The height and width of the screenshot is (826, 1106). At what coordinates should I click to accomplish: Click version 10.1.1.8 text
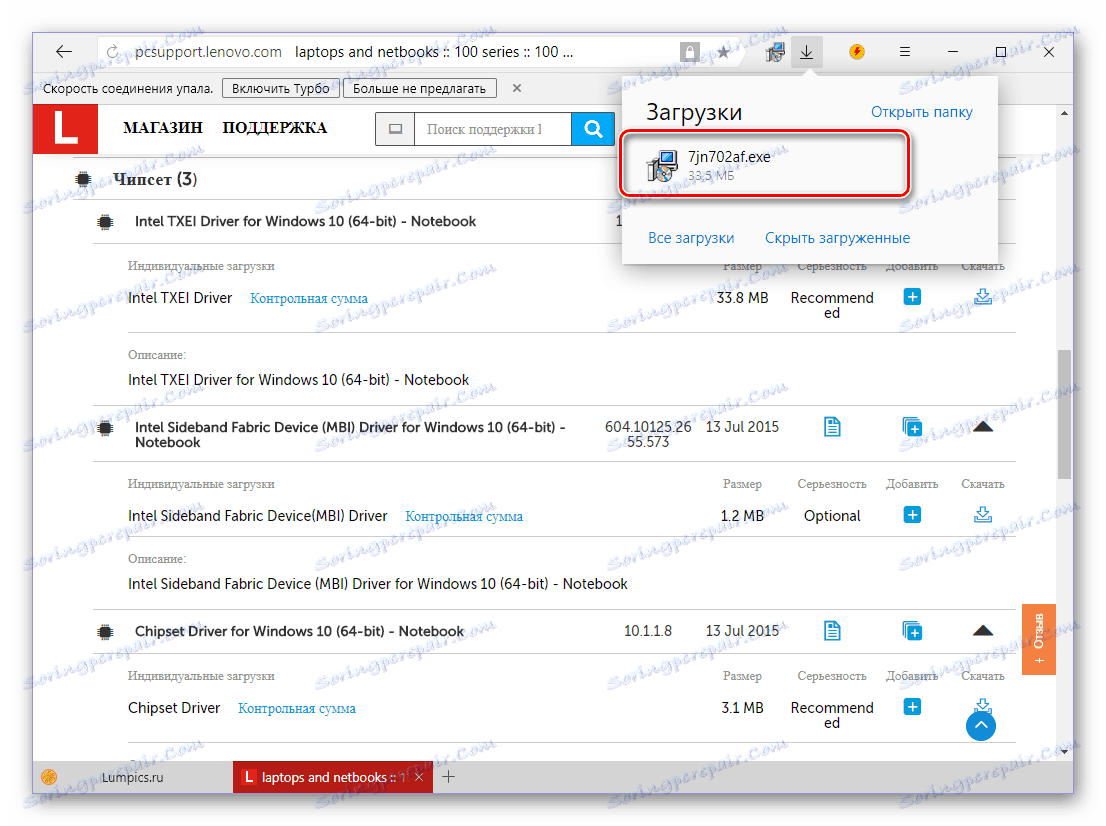tap(648, 631)
